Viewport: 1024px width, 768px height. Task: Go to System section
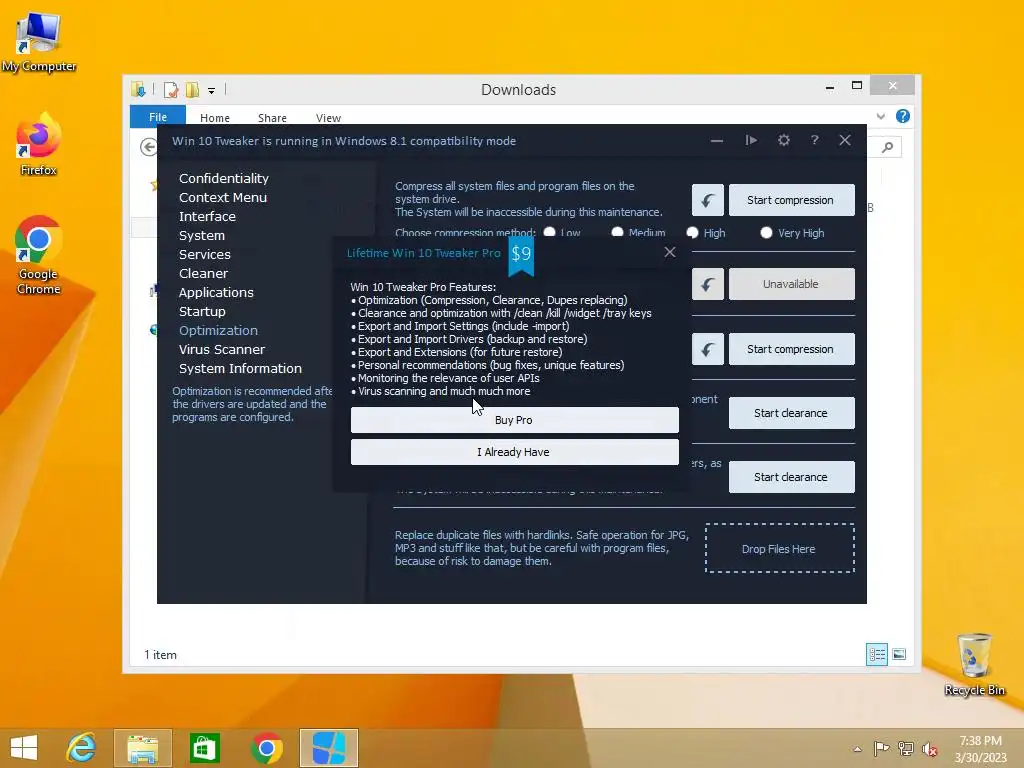tap(202, 235)
